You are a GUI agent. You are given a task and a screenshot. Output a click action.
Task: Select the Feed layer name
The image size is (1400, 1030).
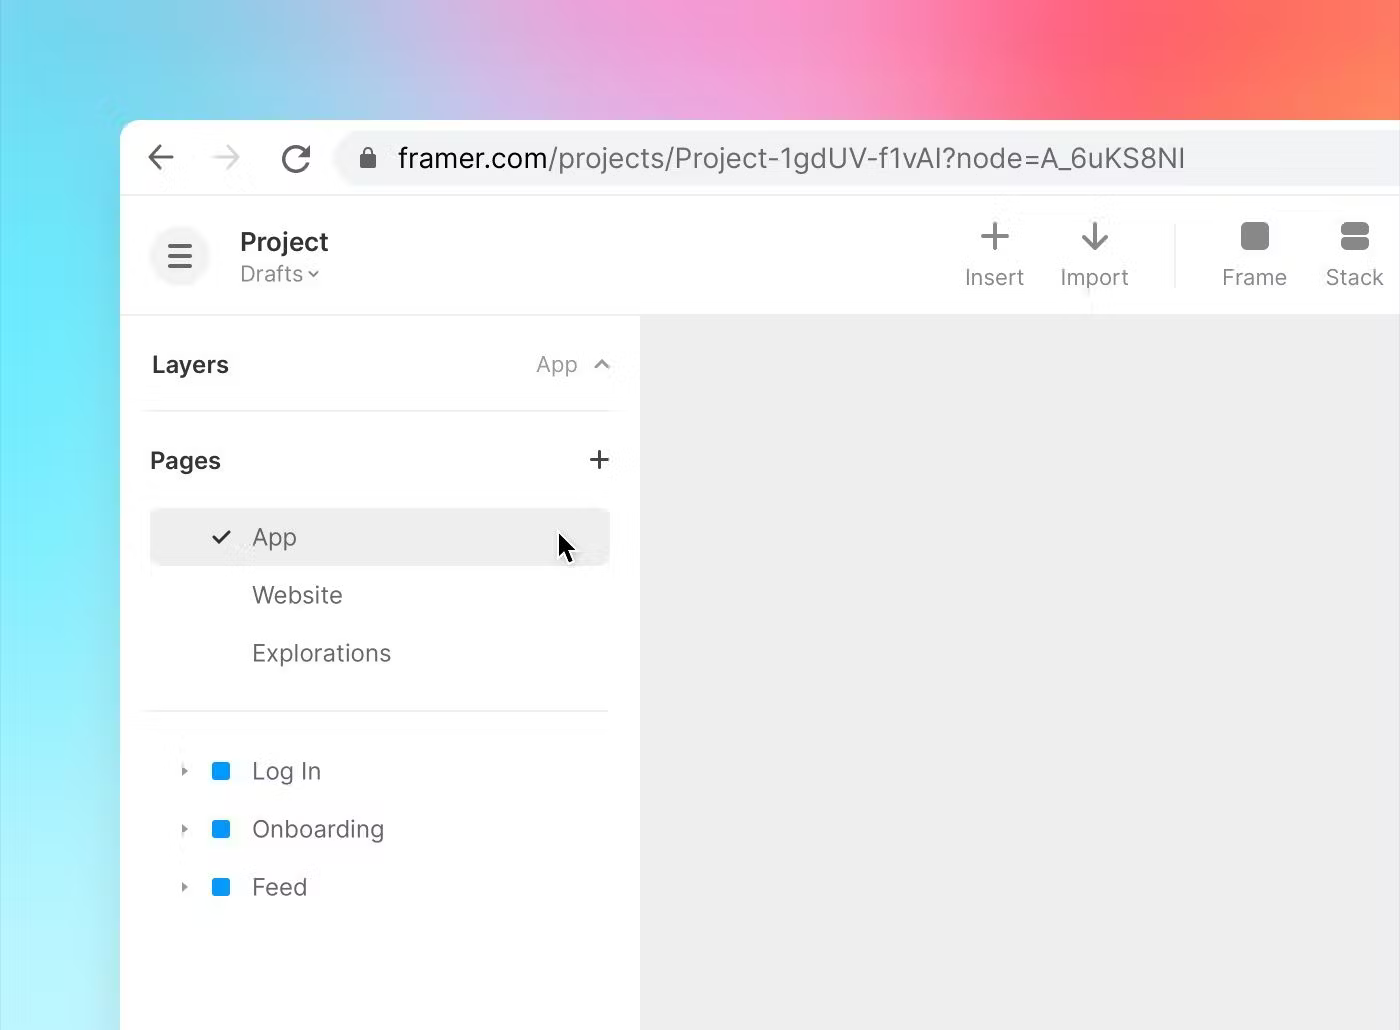pos(279,887)
